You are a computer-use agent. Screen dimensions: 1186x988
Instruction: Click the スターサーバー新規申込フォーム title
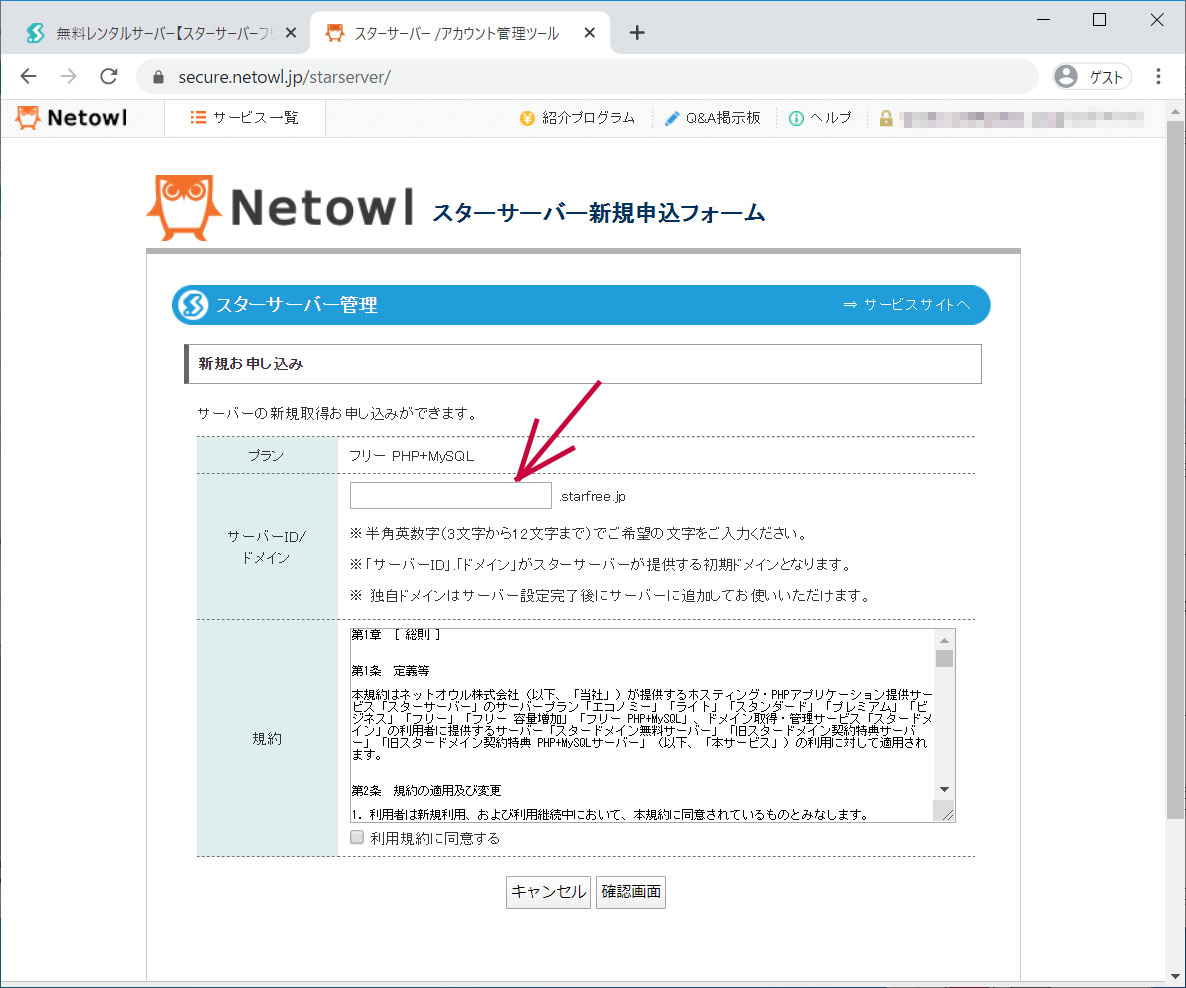point(598,213)
